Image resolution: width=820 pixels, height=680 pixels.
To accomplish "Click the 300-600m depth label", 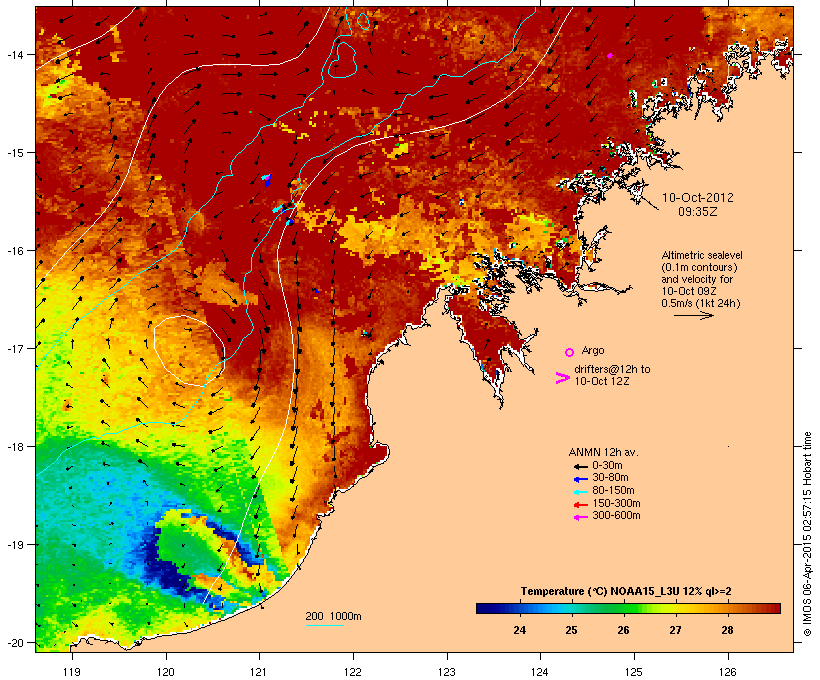I will (x=616, y=516).
